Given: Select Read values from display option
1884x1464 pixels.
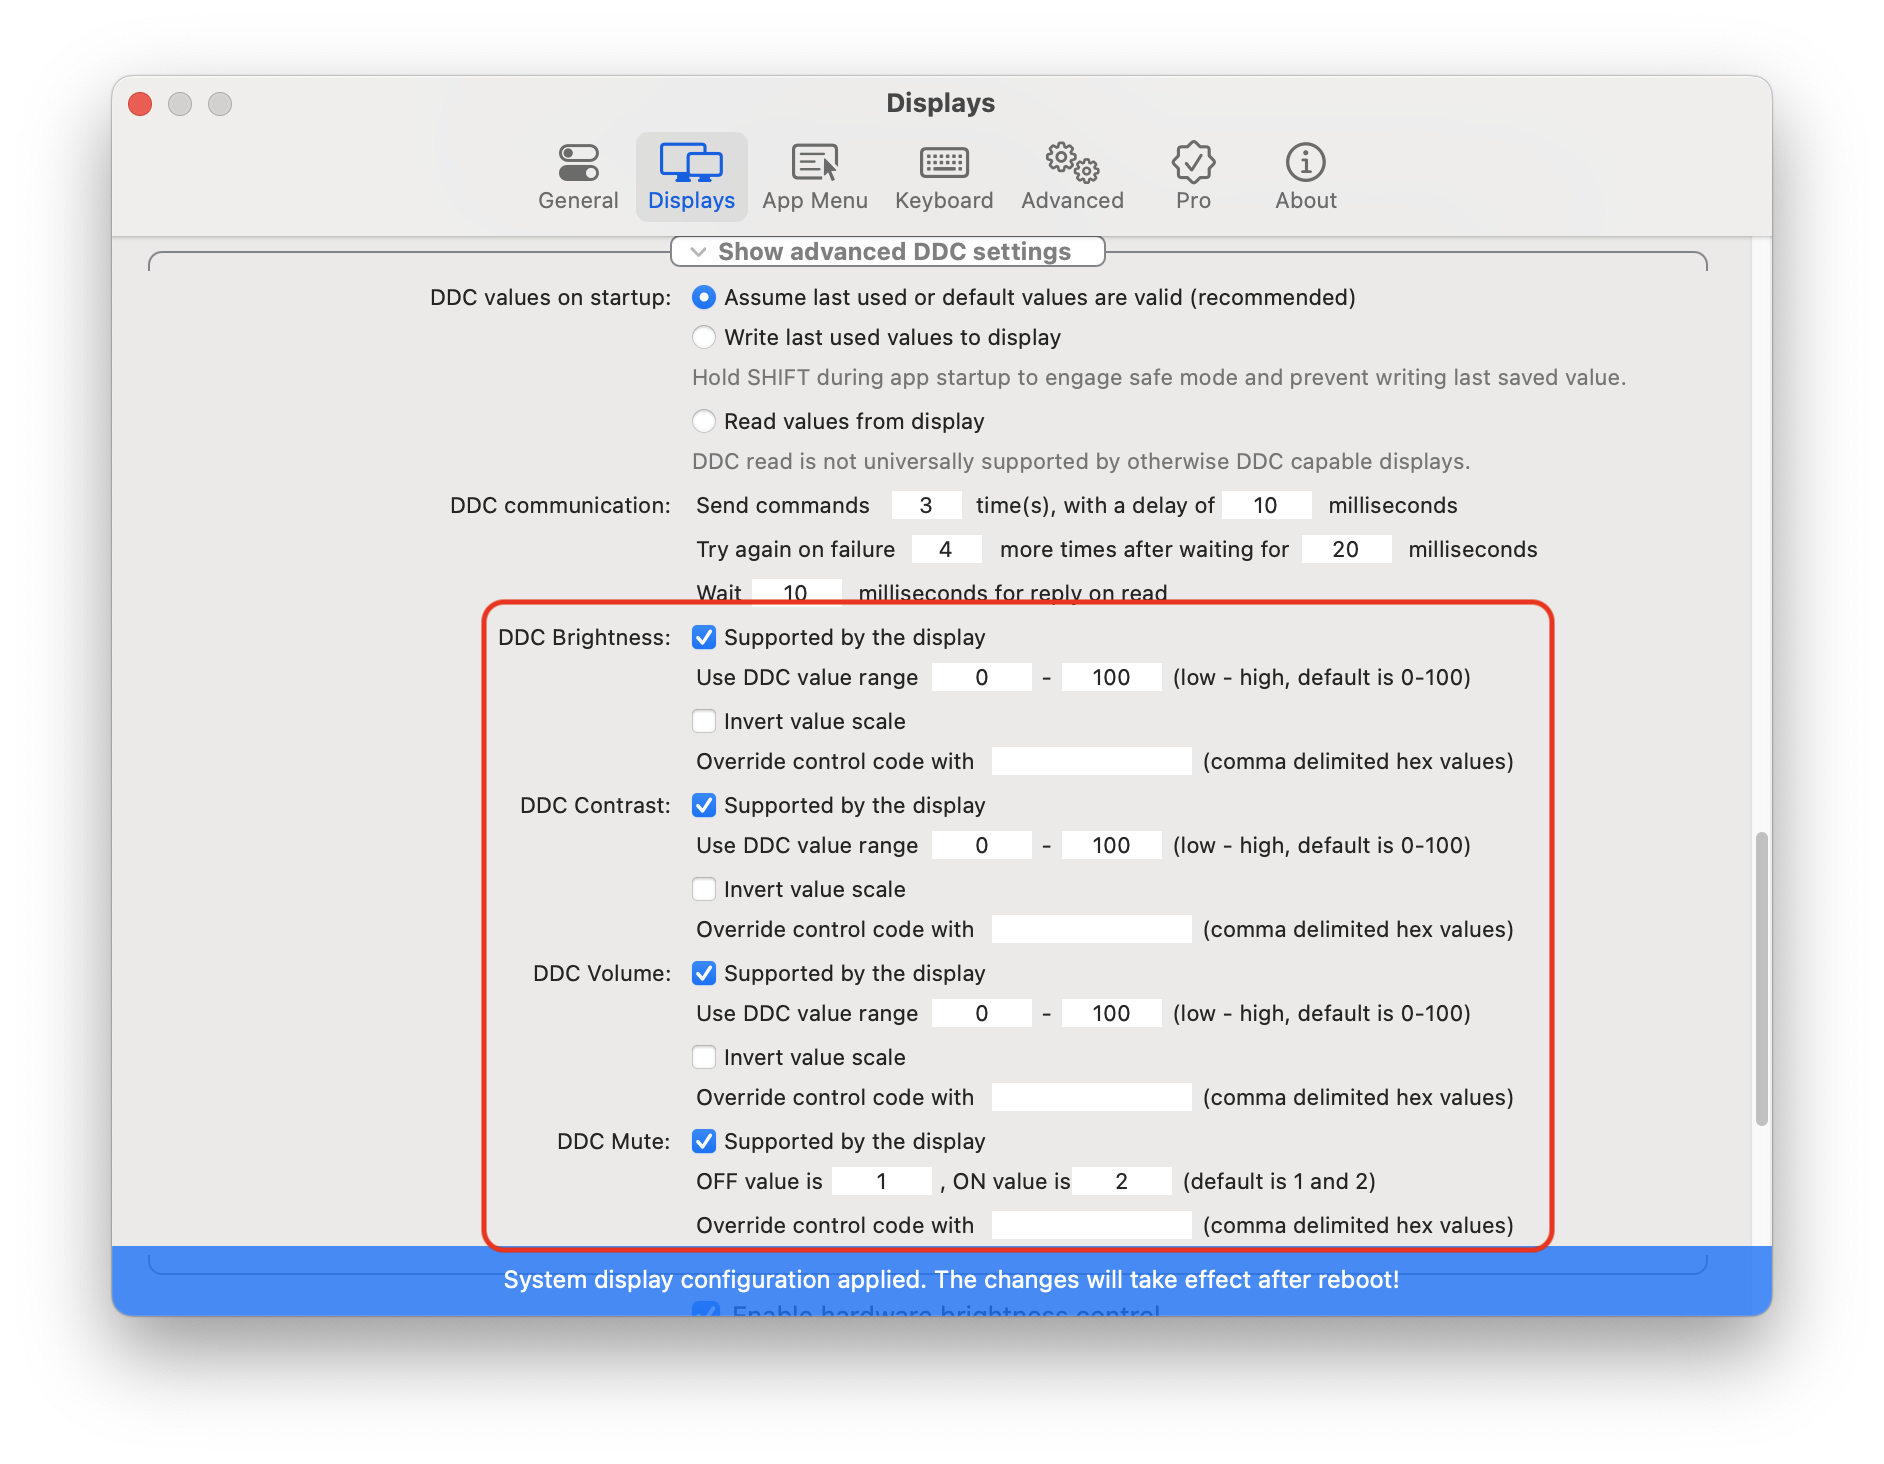Looking at the screenshot, I should [x=704, y=421].
